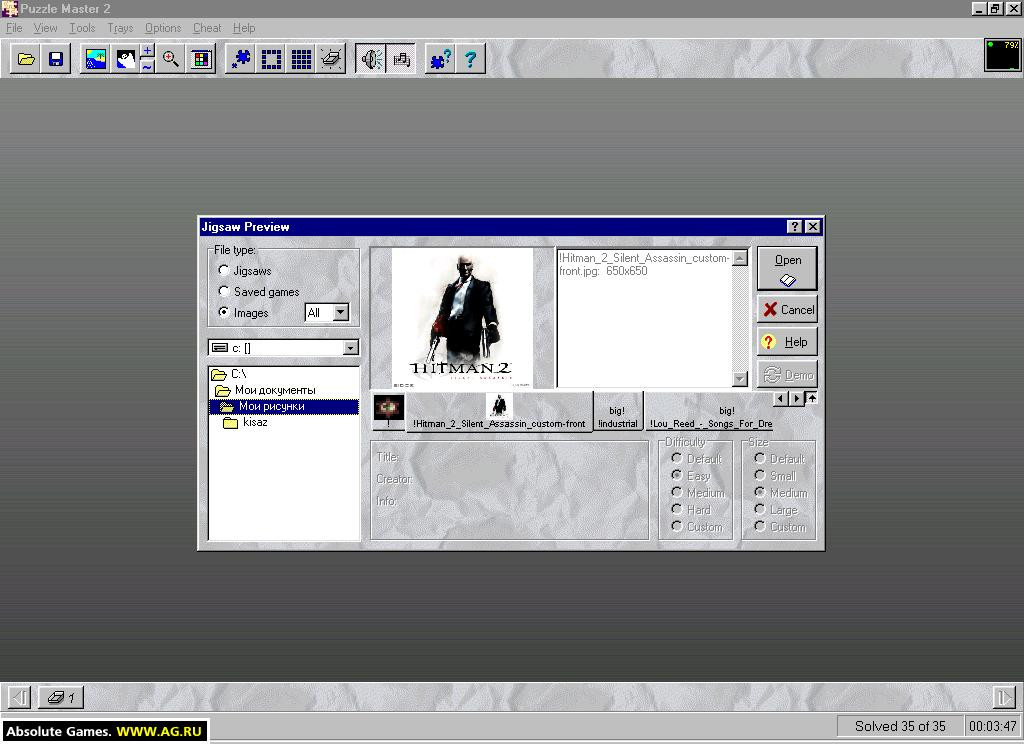
Task: Click the blue tilde toolbar button
Action: 148,67
